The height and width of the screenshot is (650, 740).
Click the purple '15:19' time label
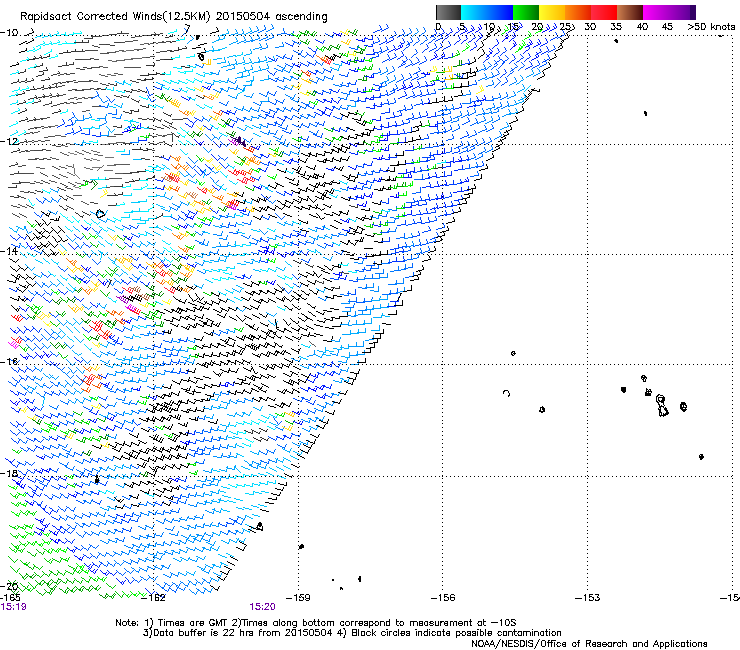14,607
